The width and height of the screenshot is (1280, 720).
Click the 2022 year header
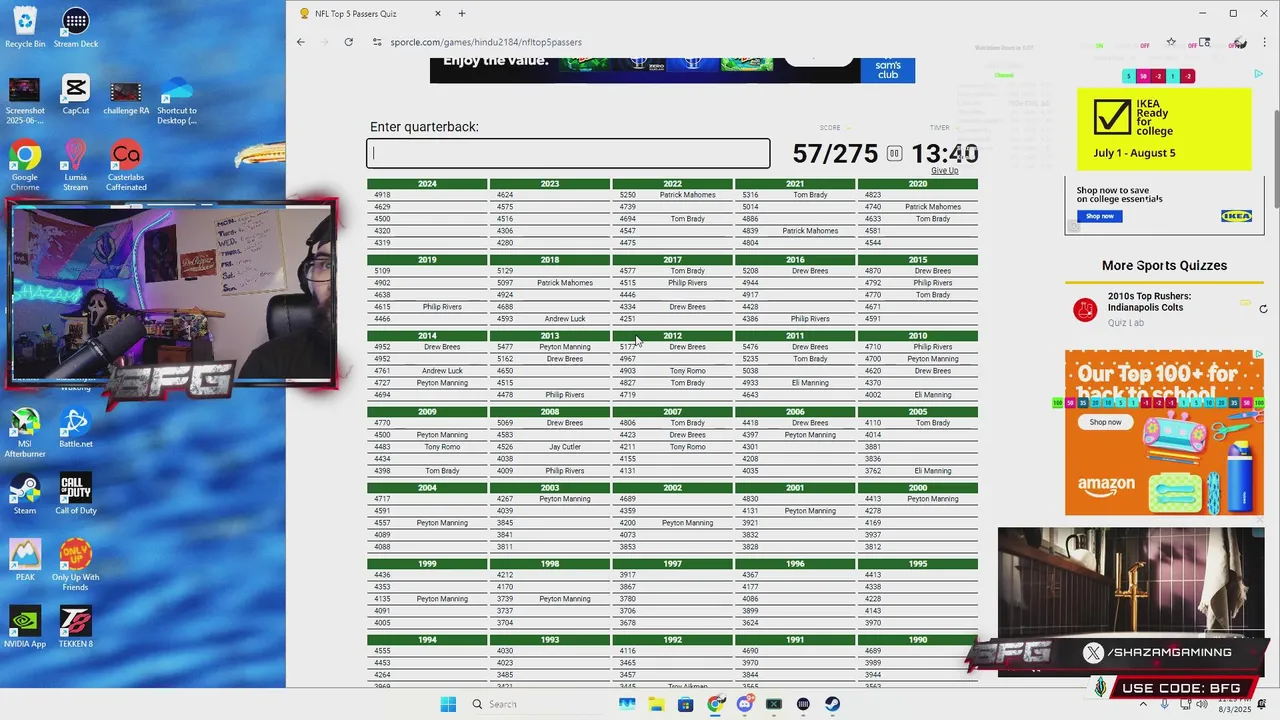click(x=672, y=184)
